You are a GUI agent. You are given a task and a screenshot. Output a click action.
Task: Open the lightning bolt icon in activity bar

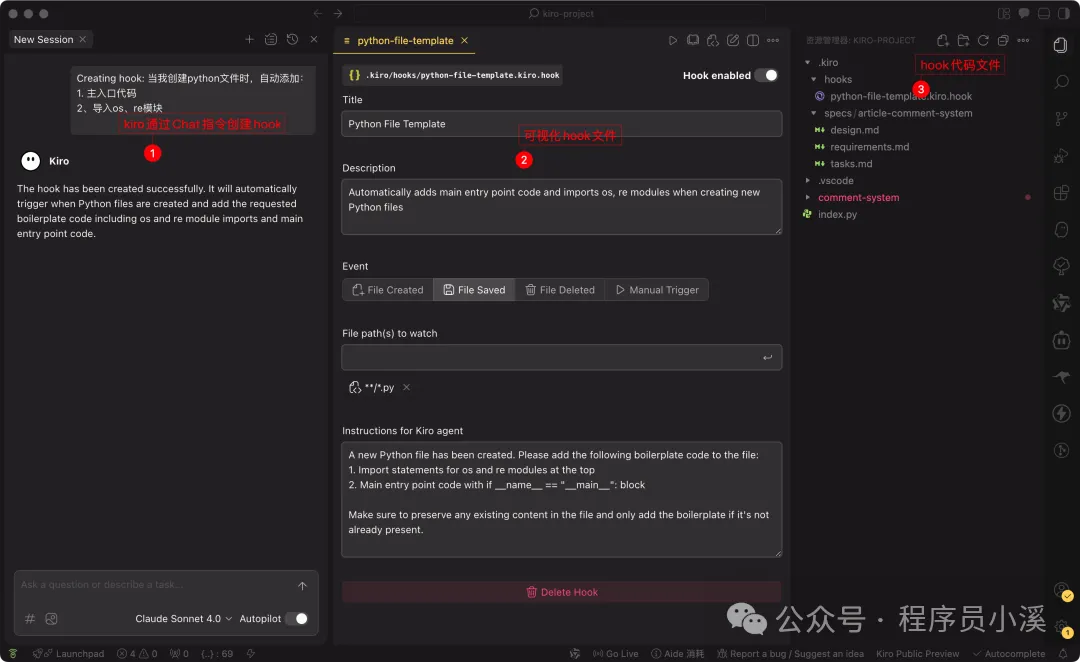(x=1061, y=413)
